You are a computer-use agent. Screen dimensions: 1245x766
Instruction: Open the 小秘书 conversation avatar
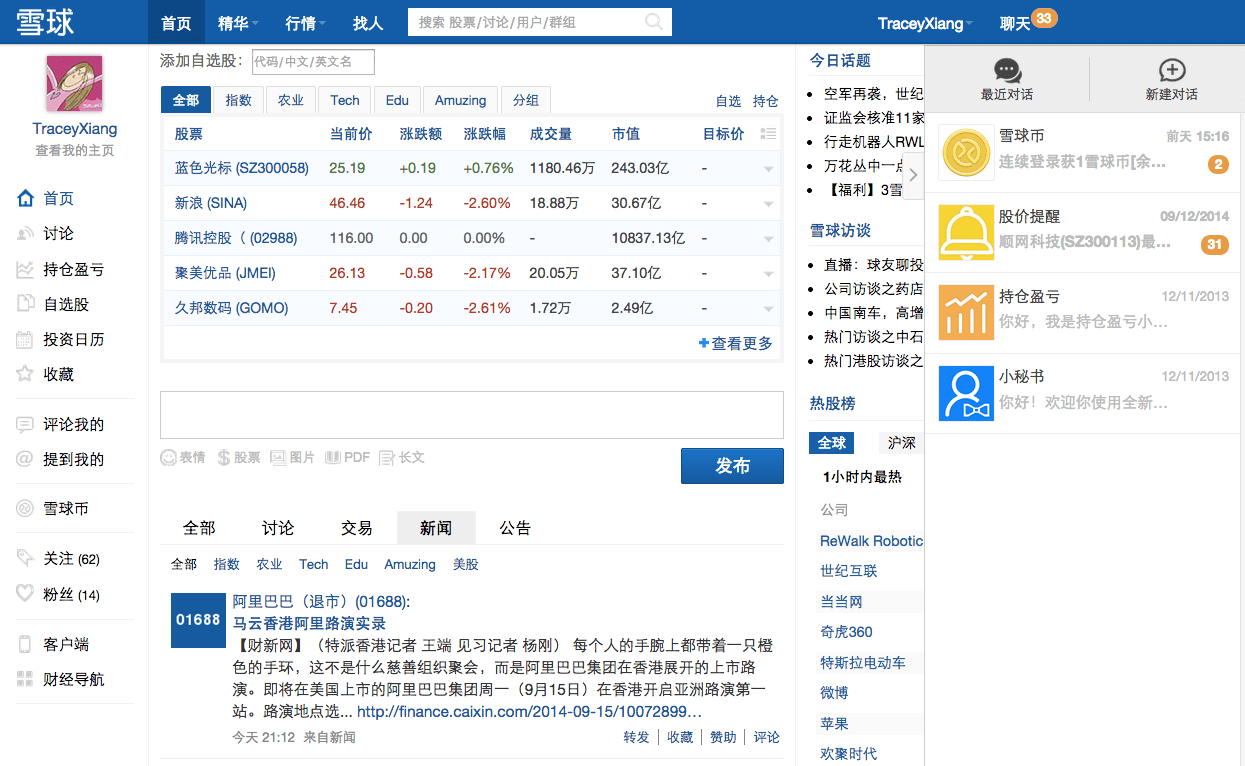point(966,393)
